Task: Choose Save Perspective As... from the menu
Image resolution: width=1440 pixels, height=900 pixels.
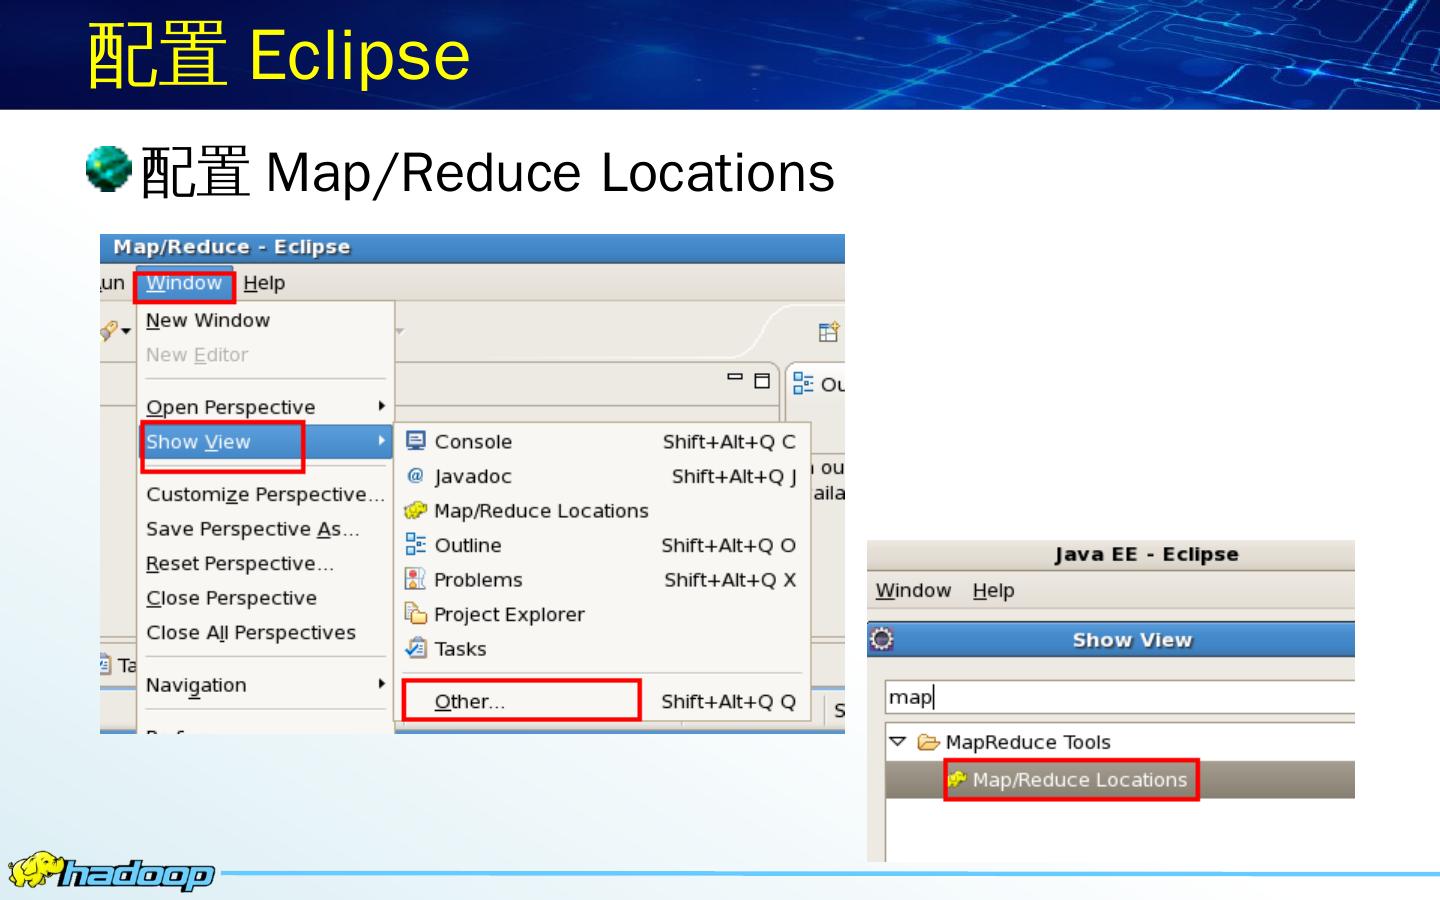Action: coord(265,529)
